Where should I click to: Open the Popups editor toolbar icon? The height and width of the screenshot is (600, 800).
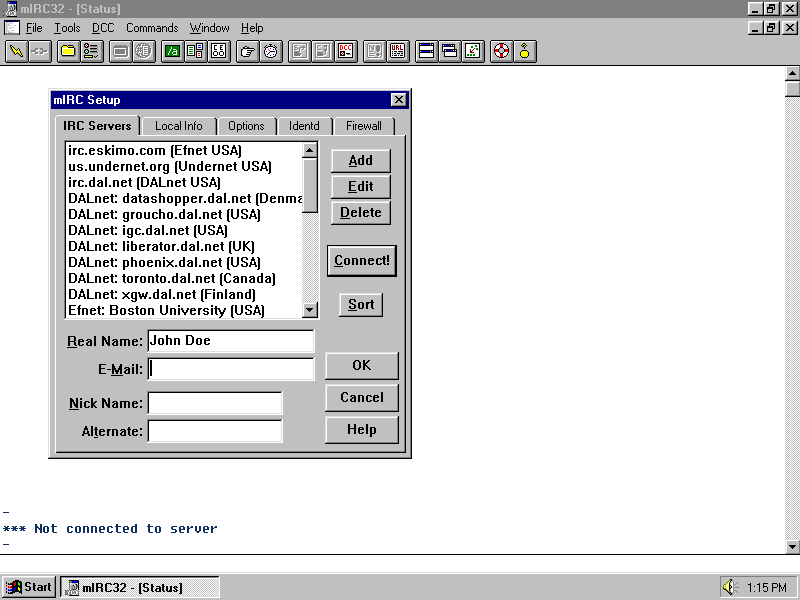(195, 52)
